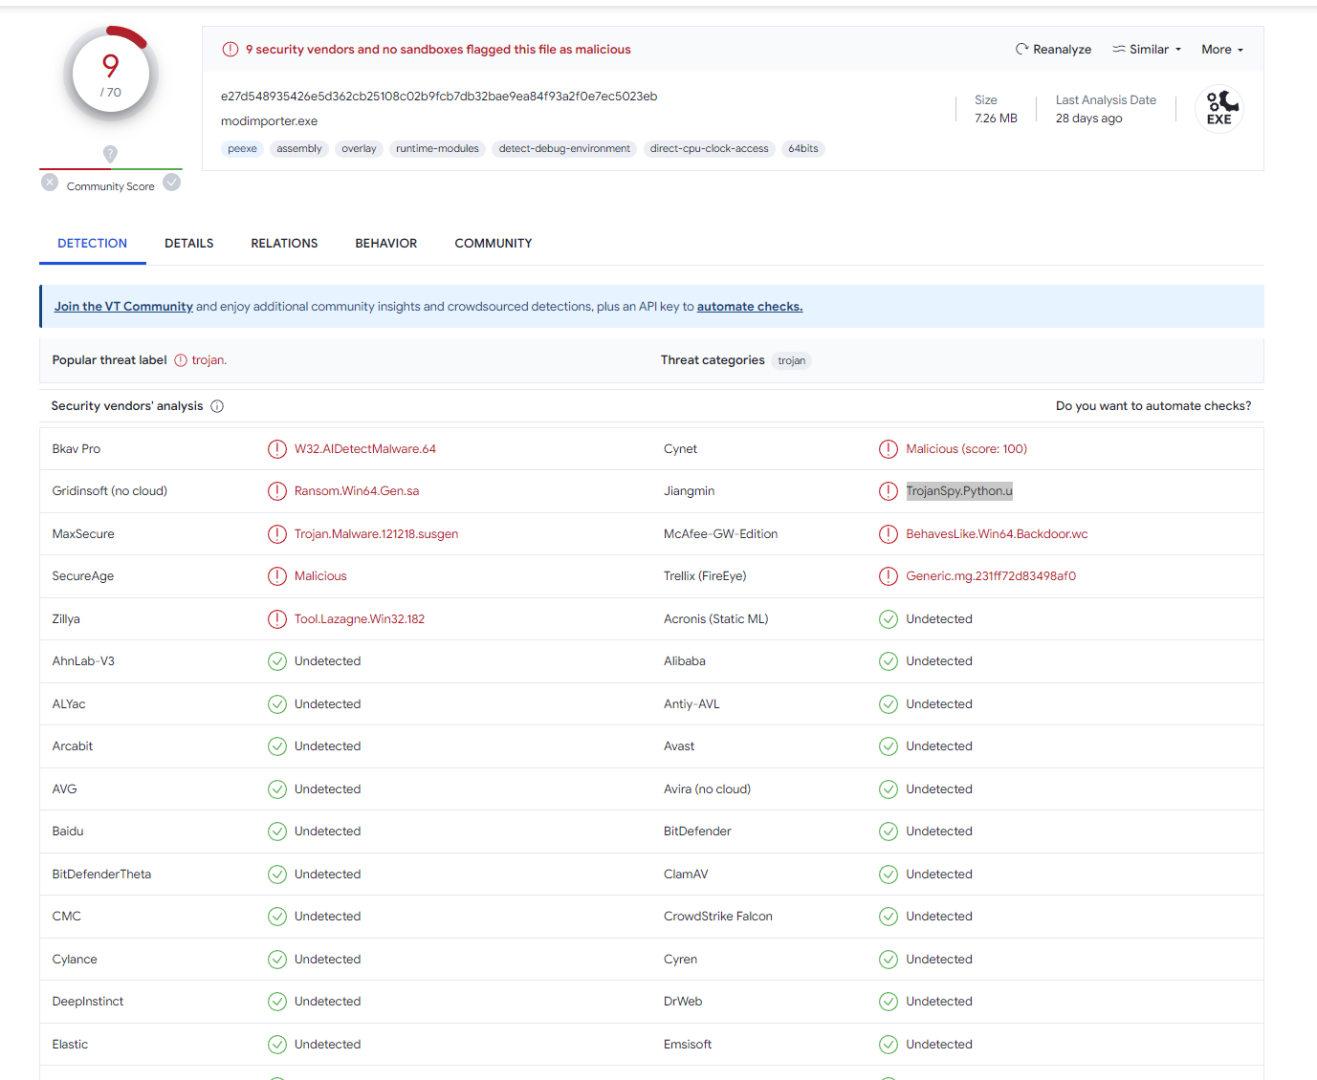Click the red alert icon in the malicious banner
The width and height of the screenshot is (1317, 1080).
(x=230, y=49)
